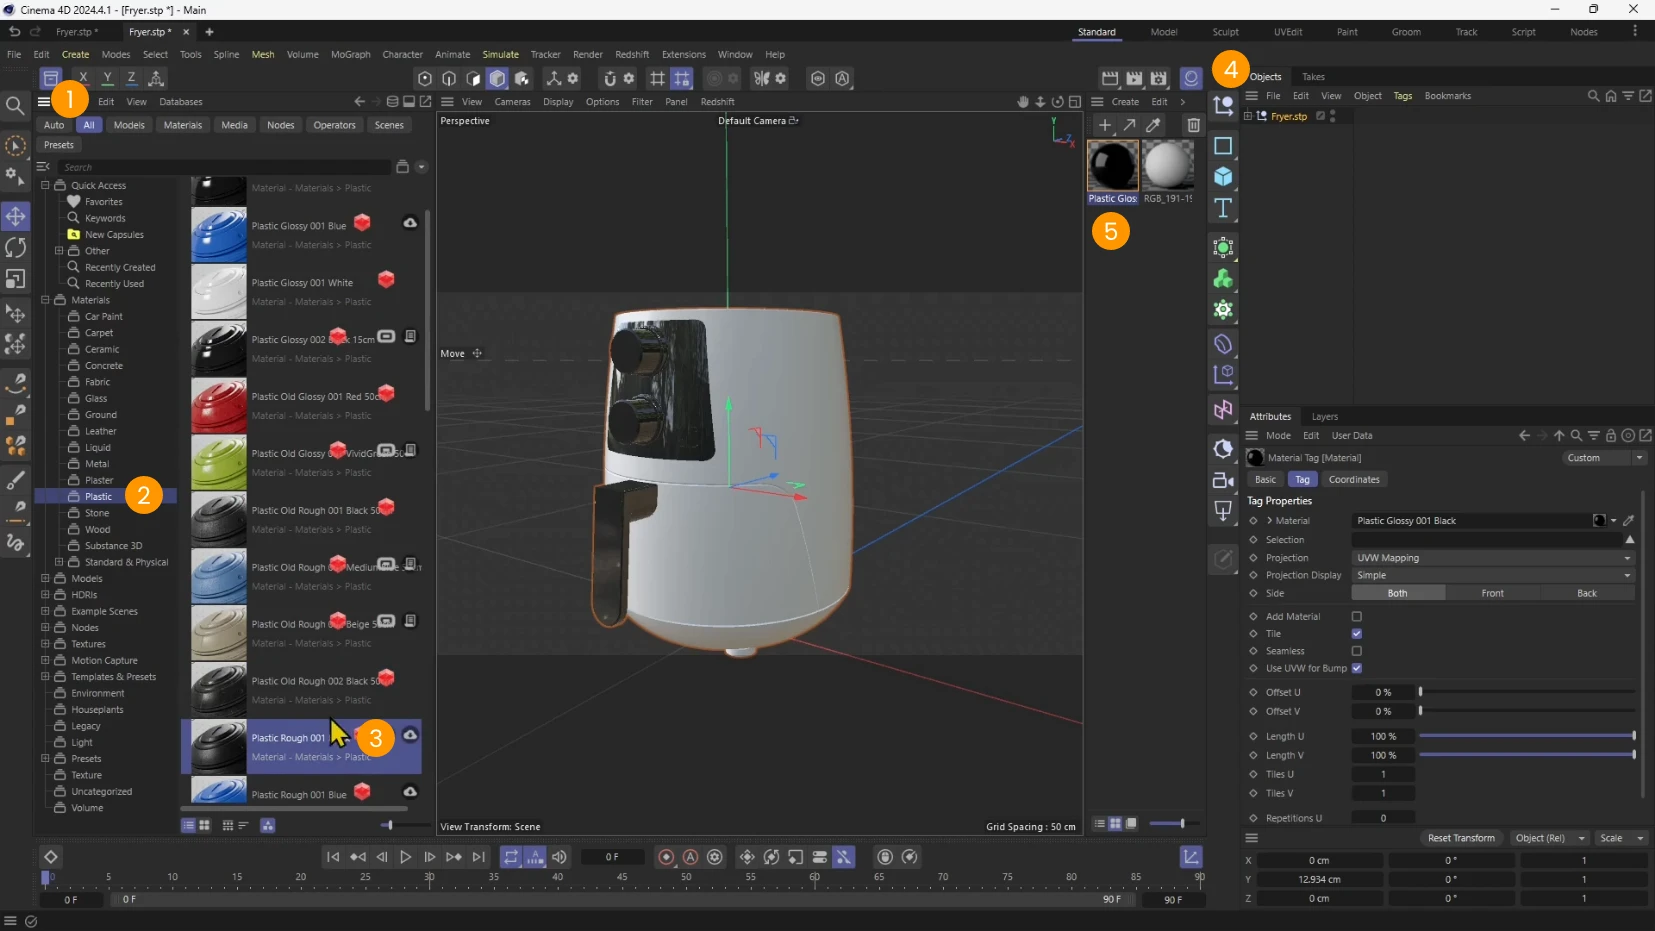The image size is (1655, 931).
Task: Open the Custom mode dropdown in Attributes
Action: pos(1603,458)
